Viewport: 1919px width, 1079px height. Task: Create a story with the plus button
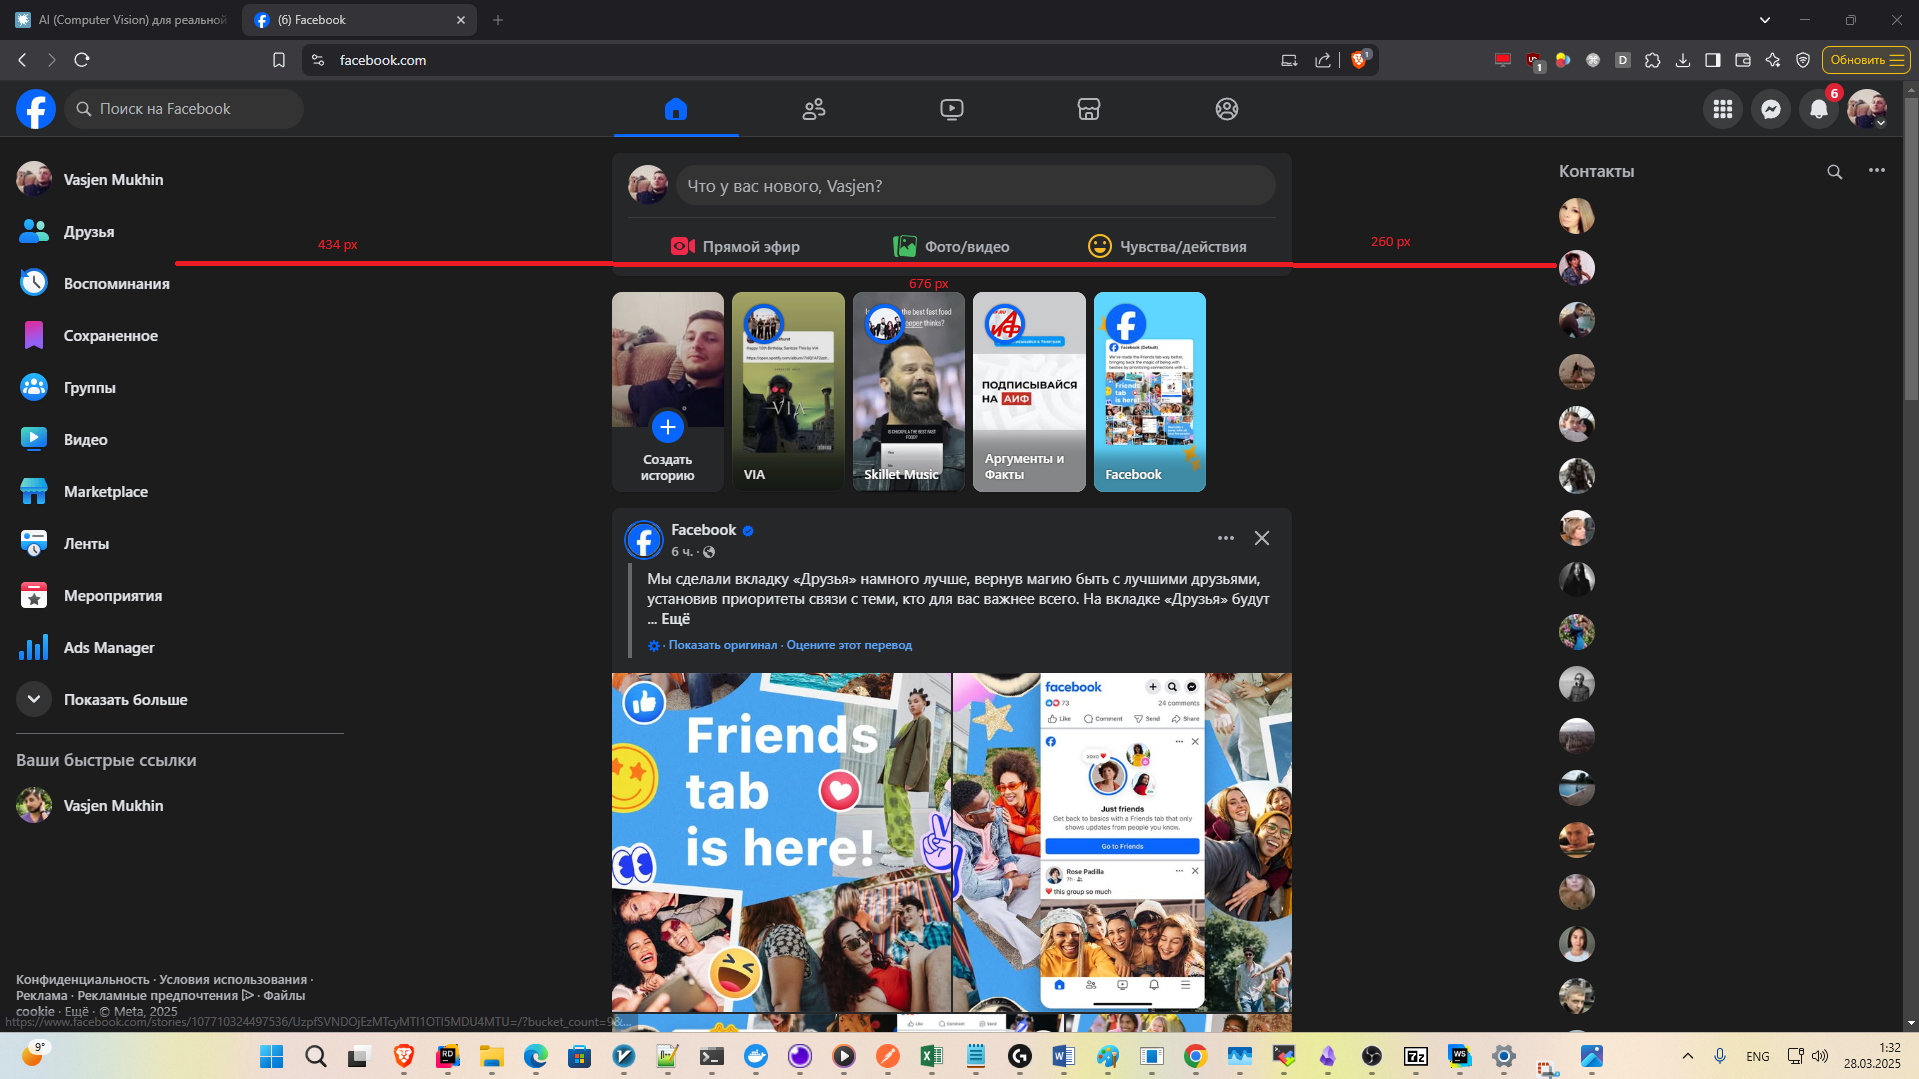(x=668, y=427)
